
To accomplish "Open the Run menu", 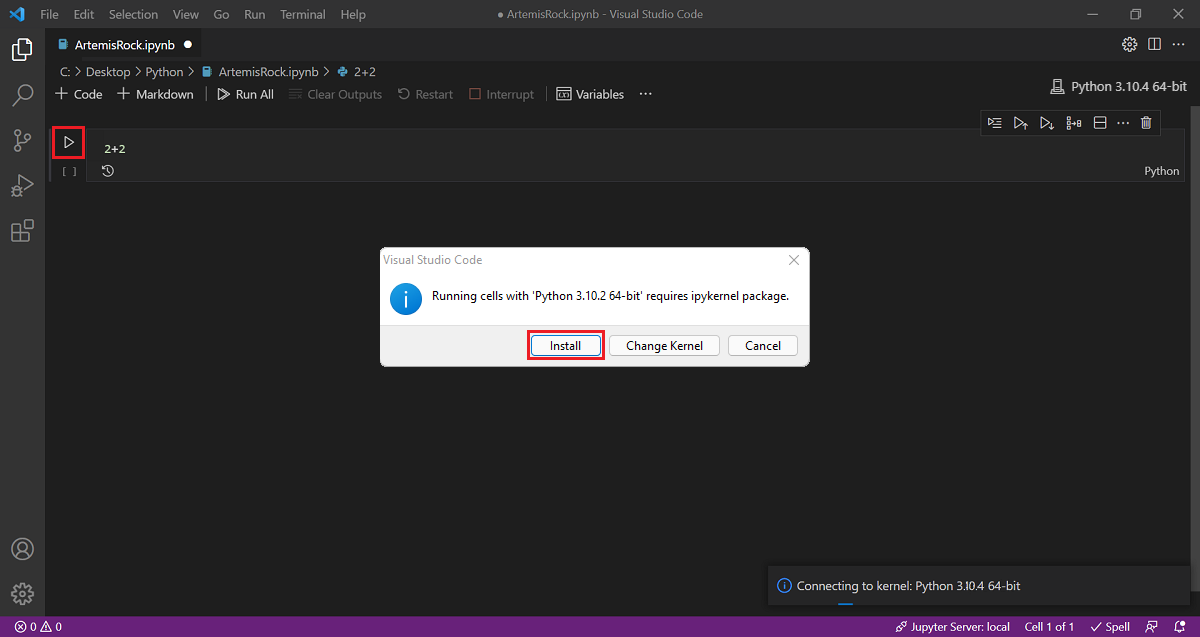I will point(254,14).
